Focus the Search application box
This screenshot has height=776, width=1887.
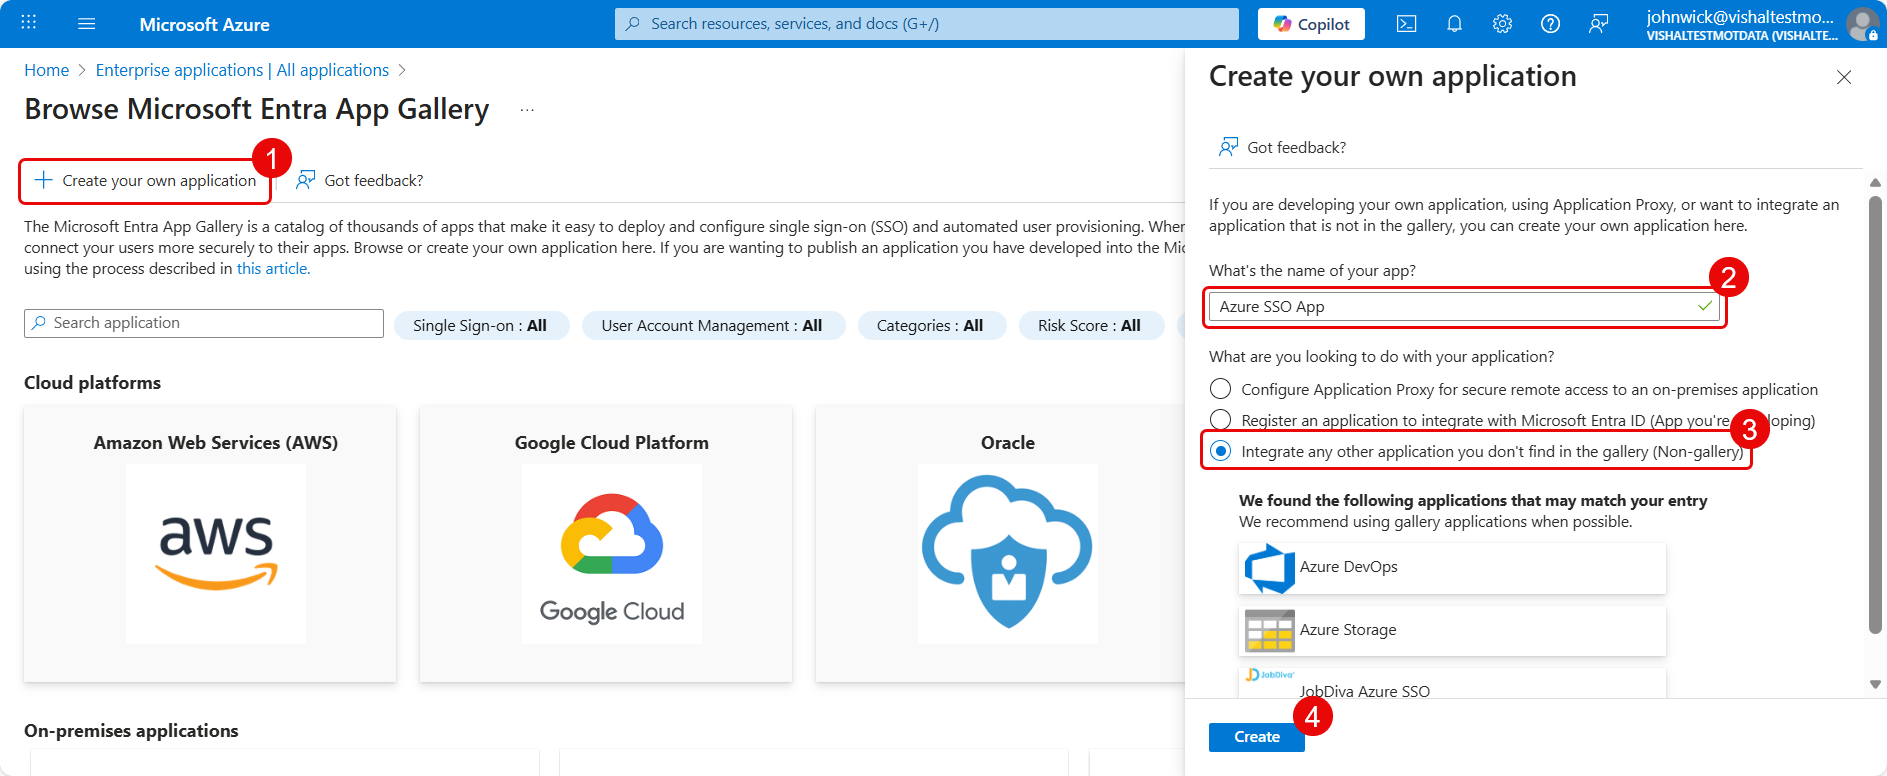point(204,323)
